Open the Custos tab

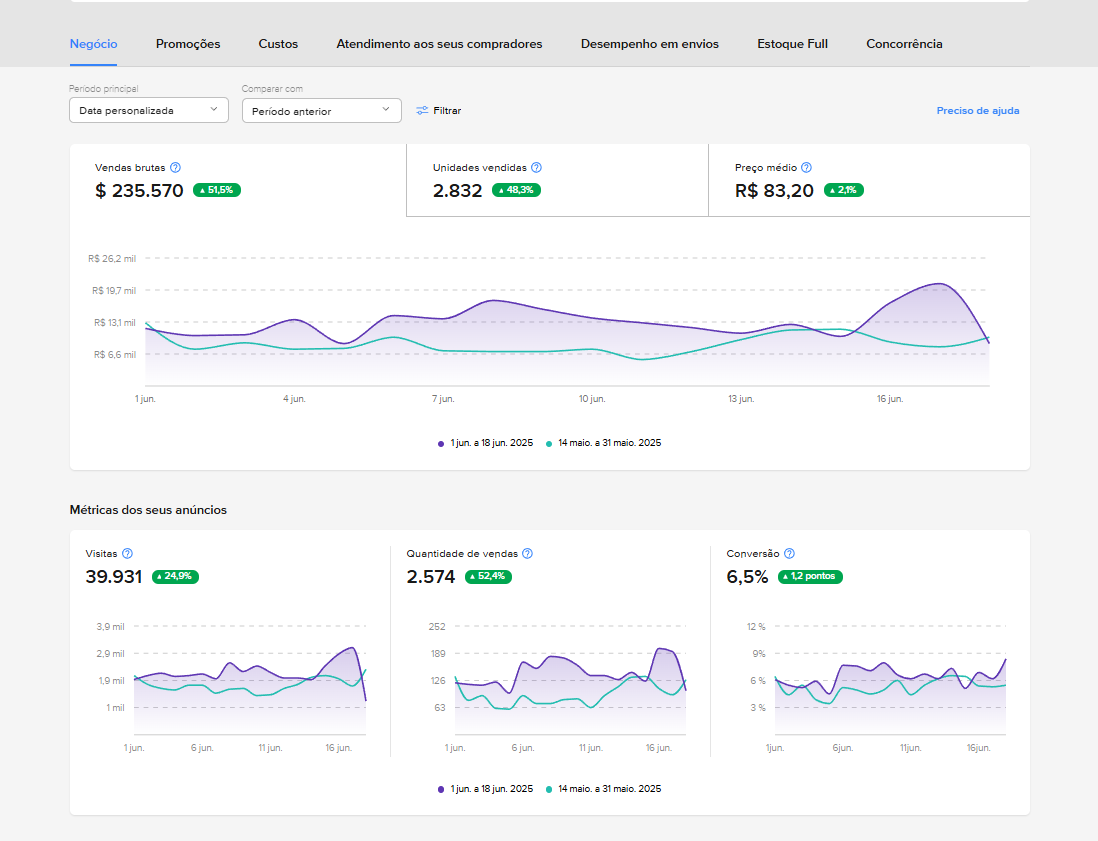point(278,44)
